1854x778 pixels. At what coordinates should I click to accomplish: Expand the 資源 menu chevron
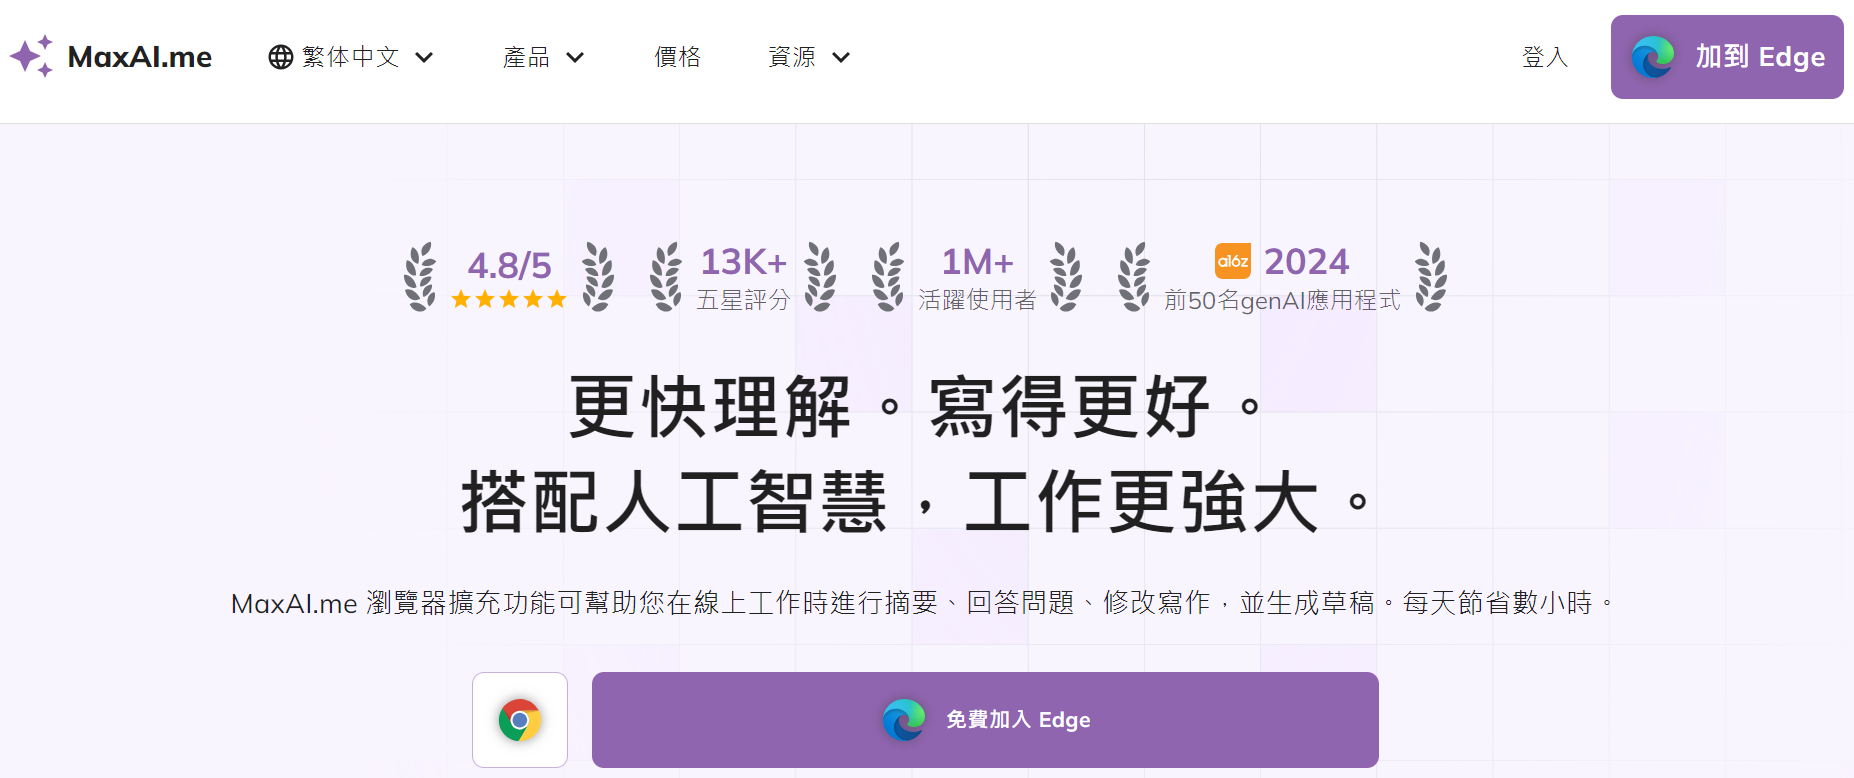841,58
